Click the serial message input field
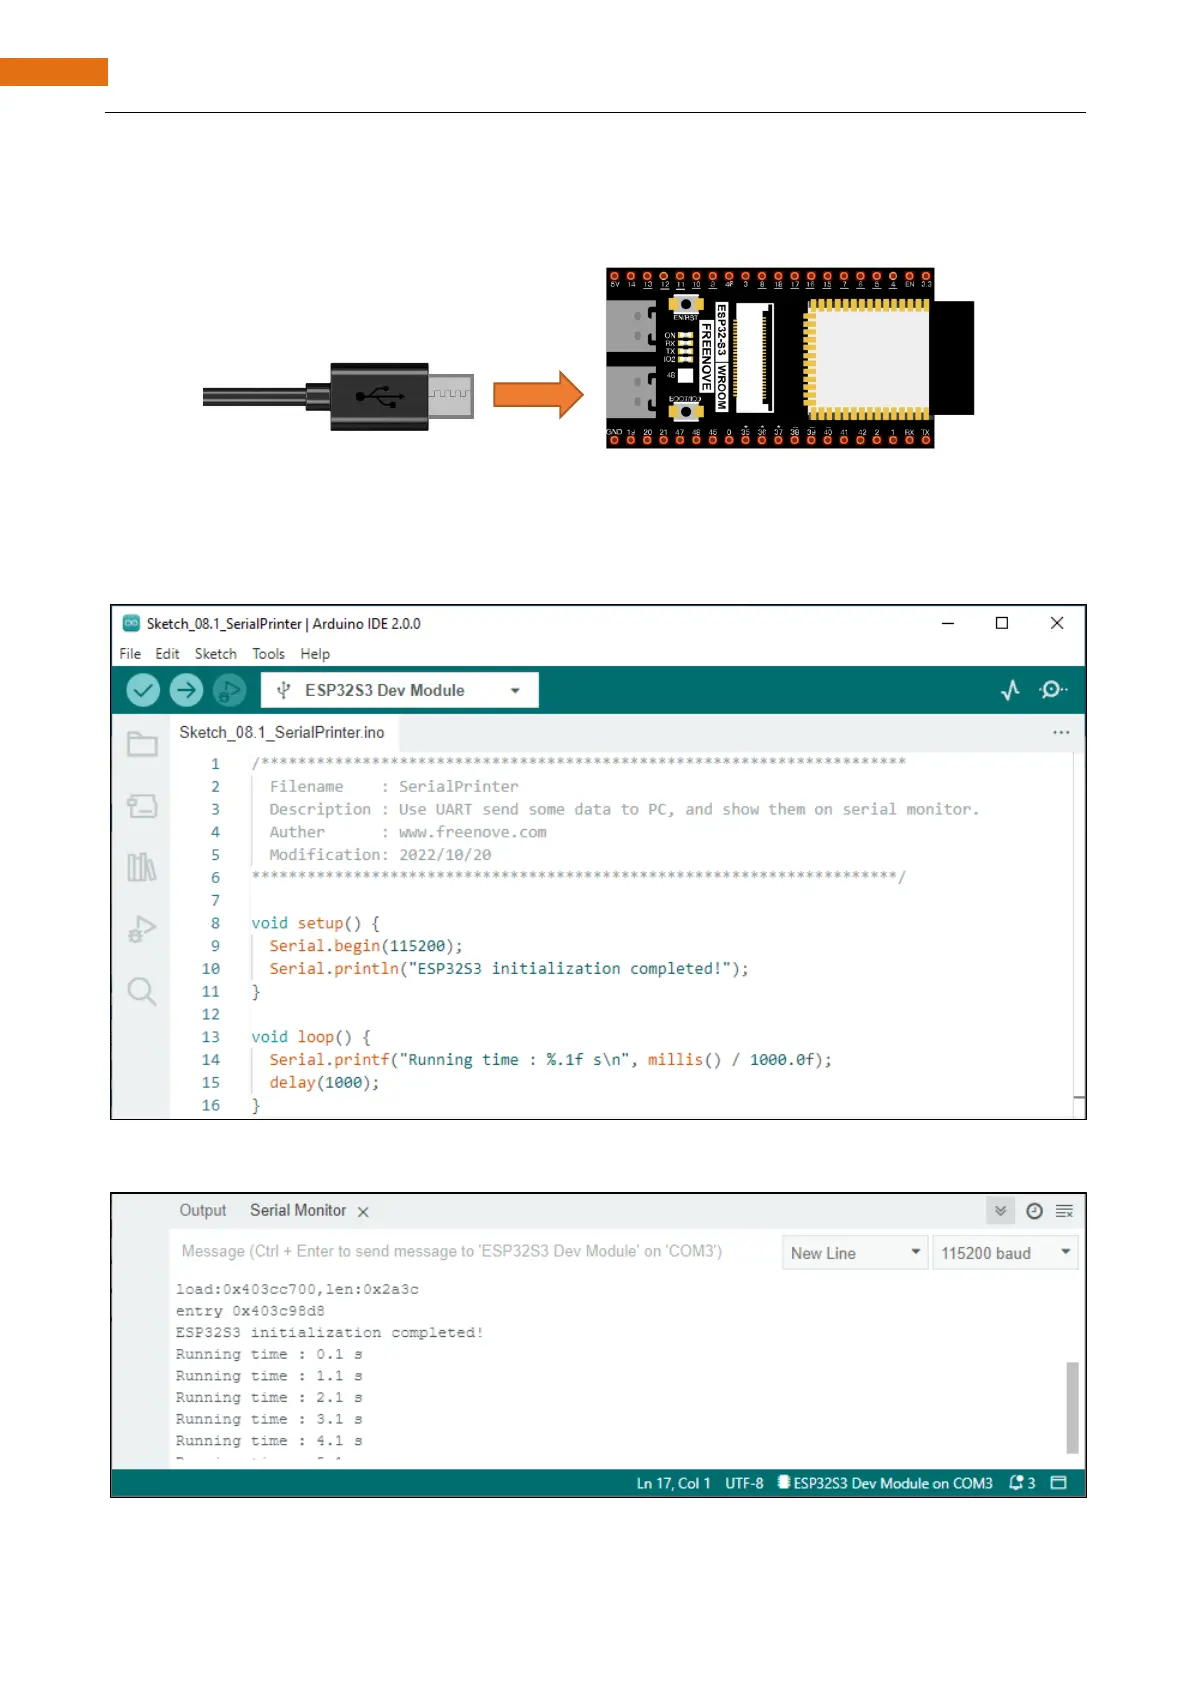The width and height of the screenshot is (1191, 1684). 474,1252
